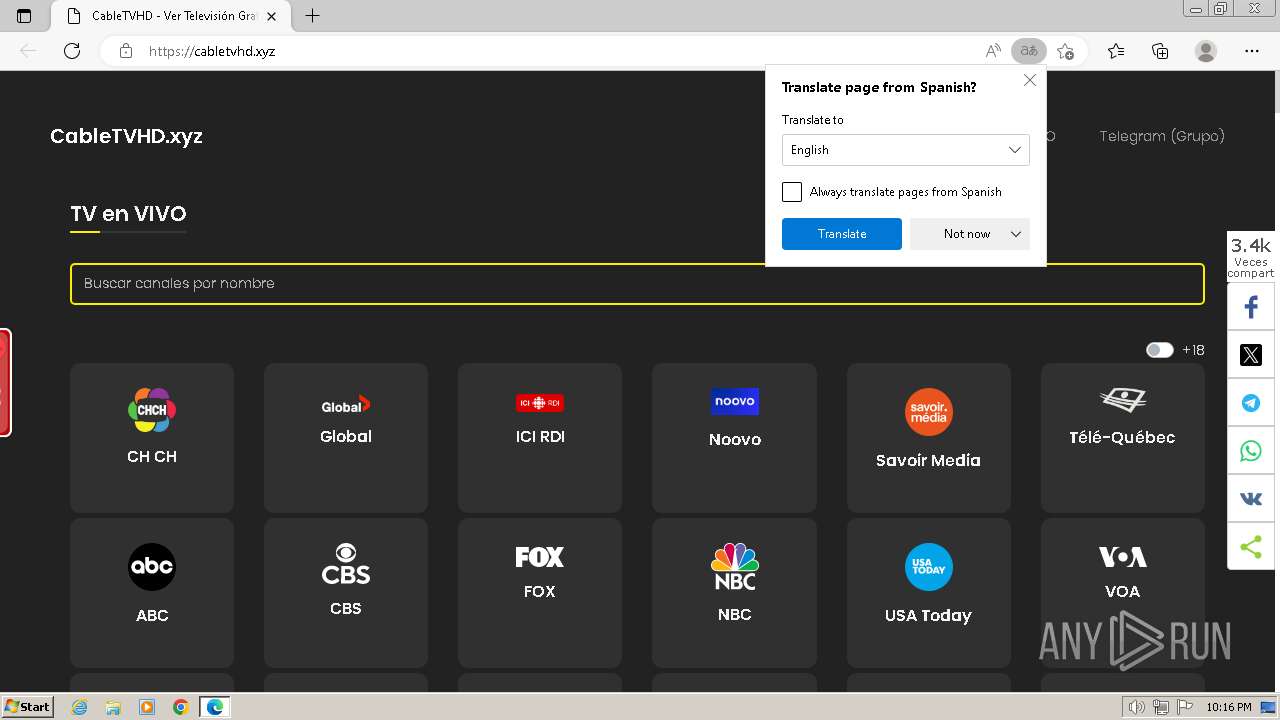View site information padlock icon

point(125,51)
